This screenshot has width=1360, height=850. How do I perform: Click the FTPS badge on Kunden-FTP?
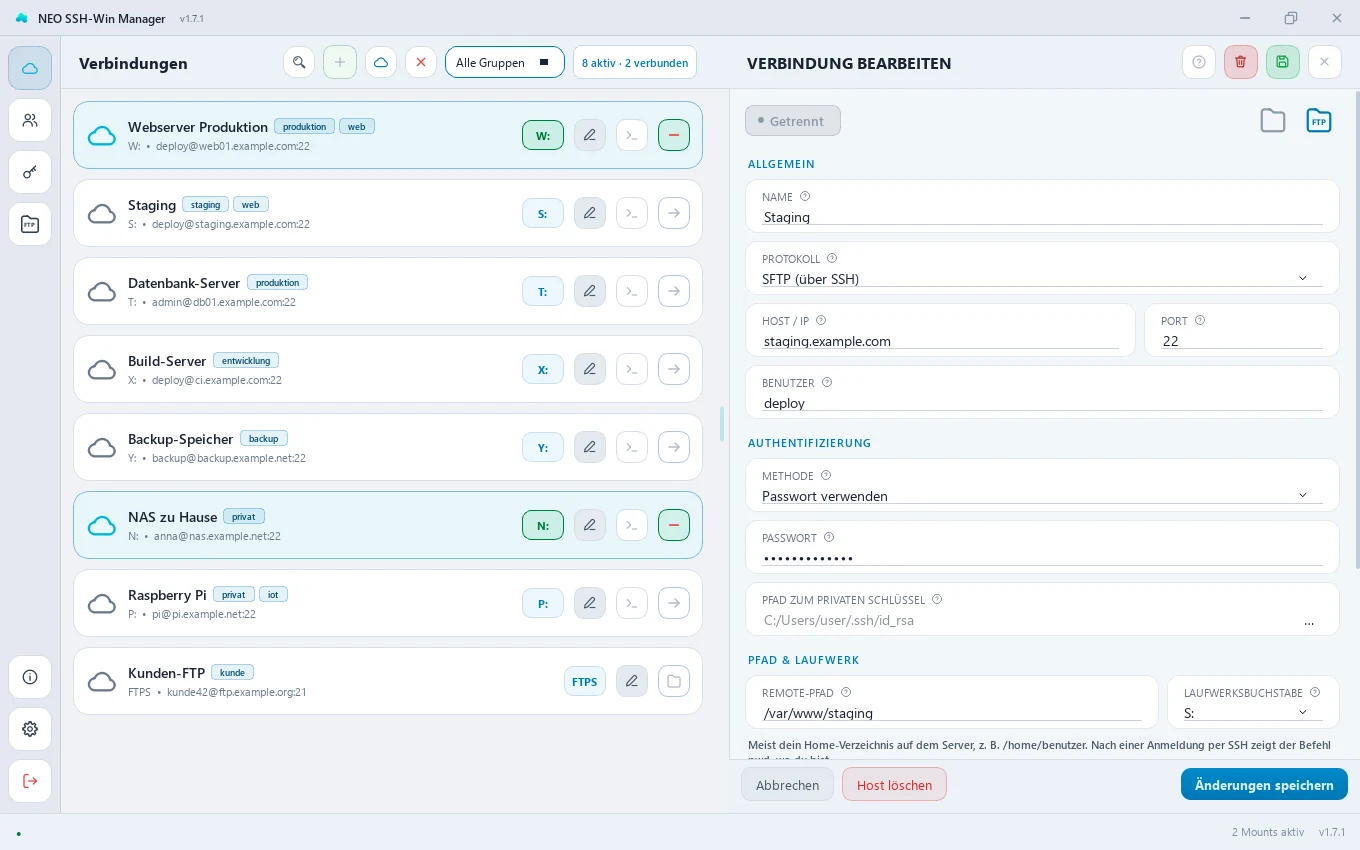click(585, 681)
